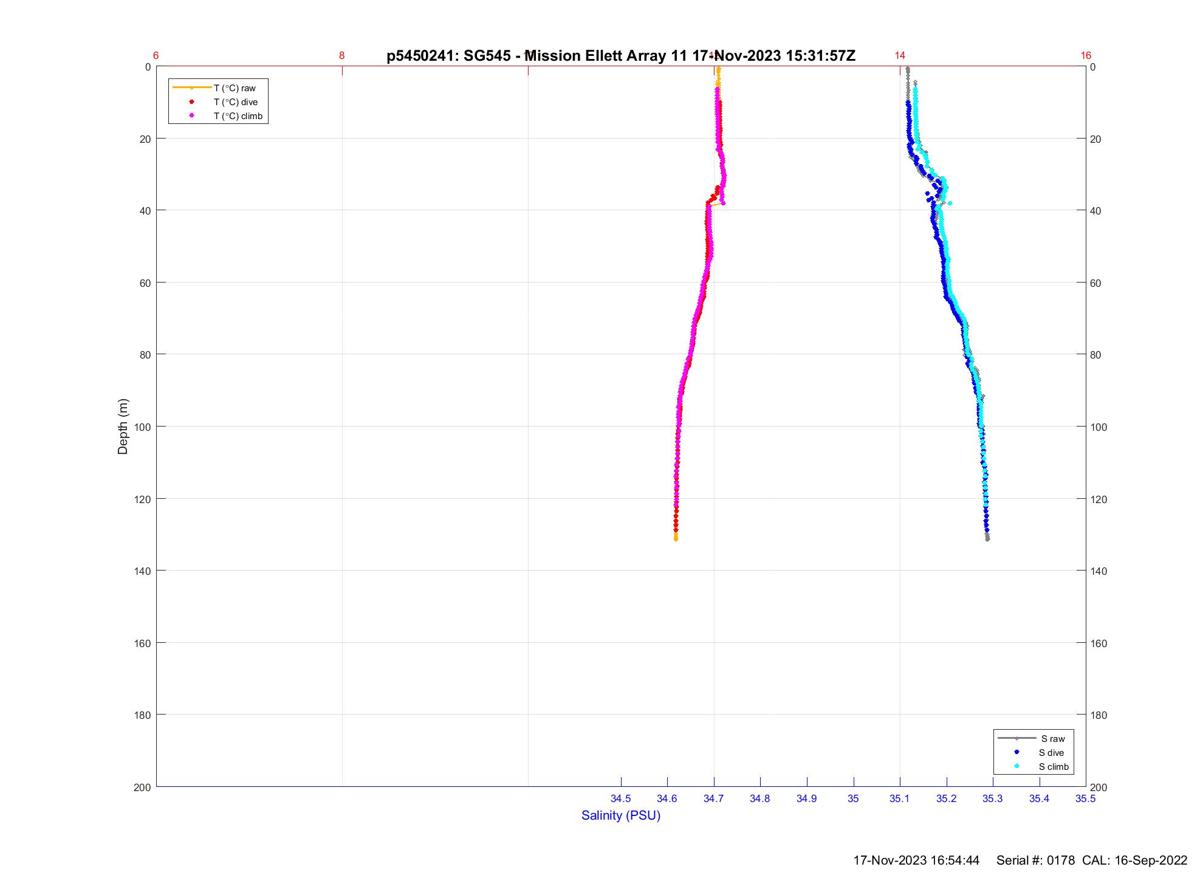Click the left depth tick label 40

point(145,211)
